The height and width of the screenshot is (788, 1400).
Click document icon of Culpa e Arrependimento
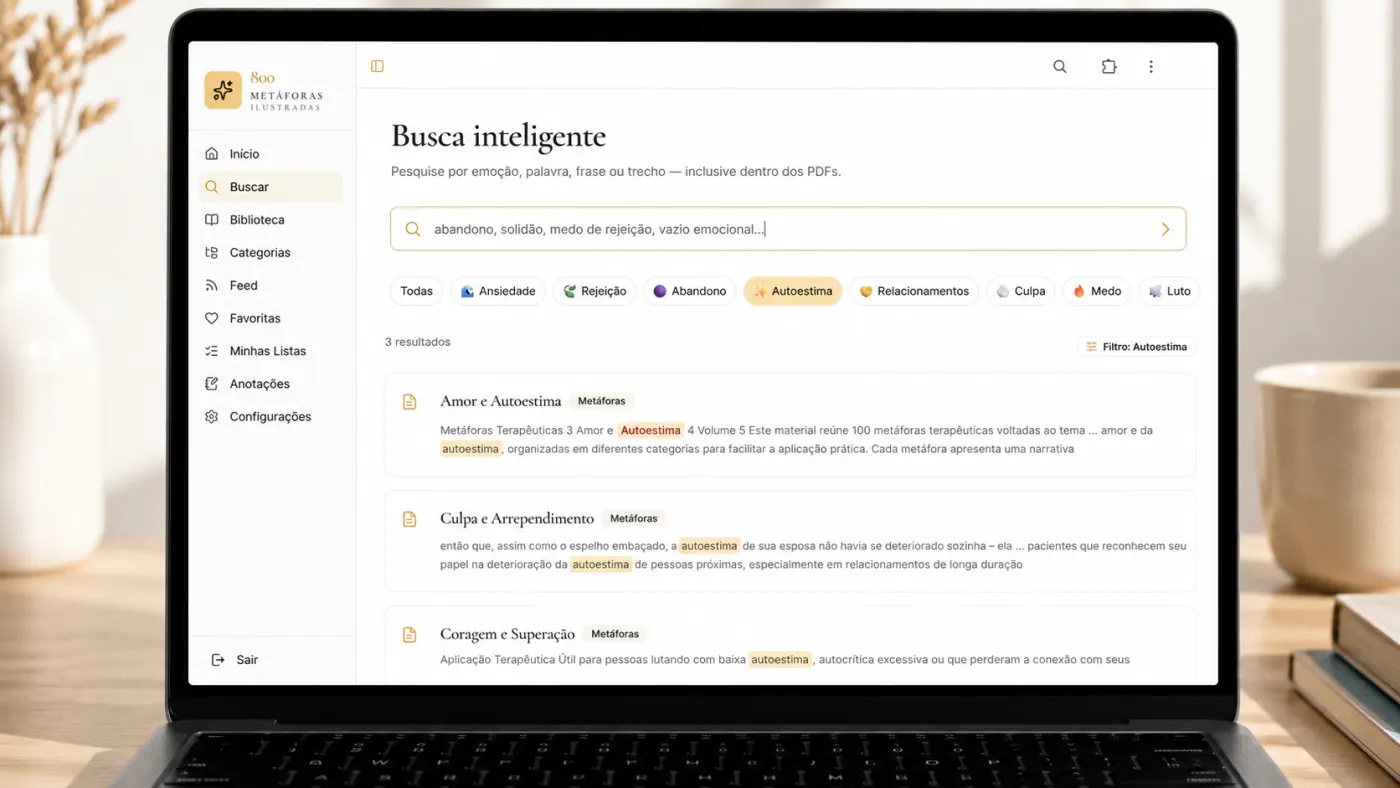click(x=409, y=519)
